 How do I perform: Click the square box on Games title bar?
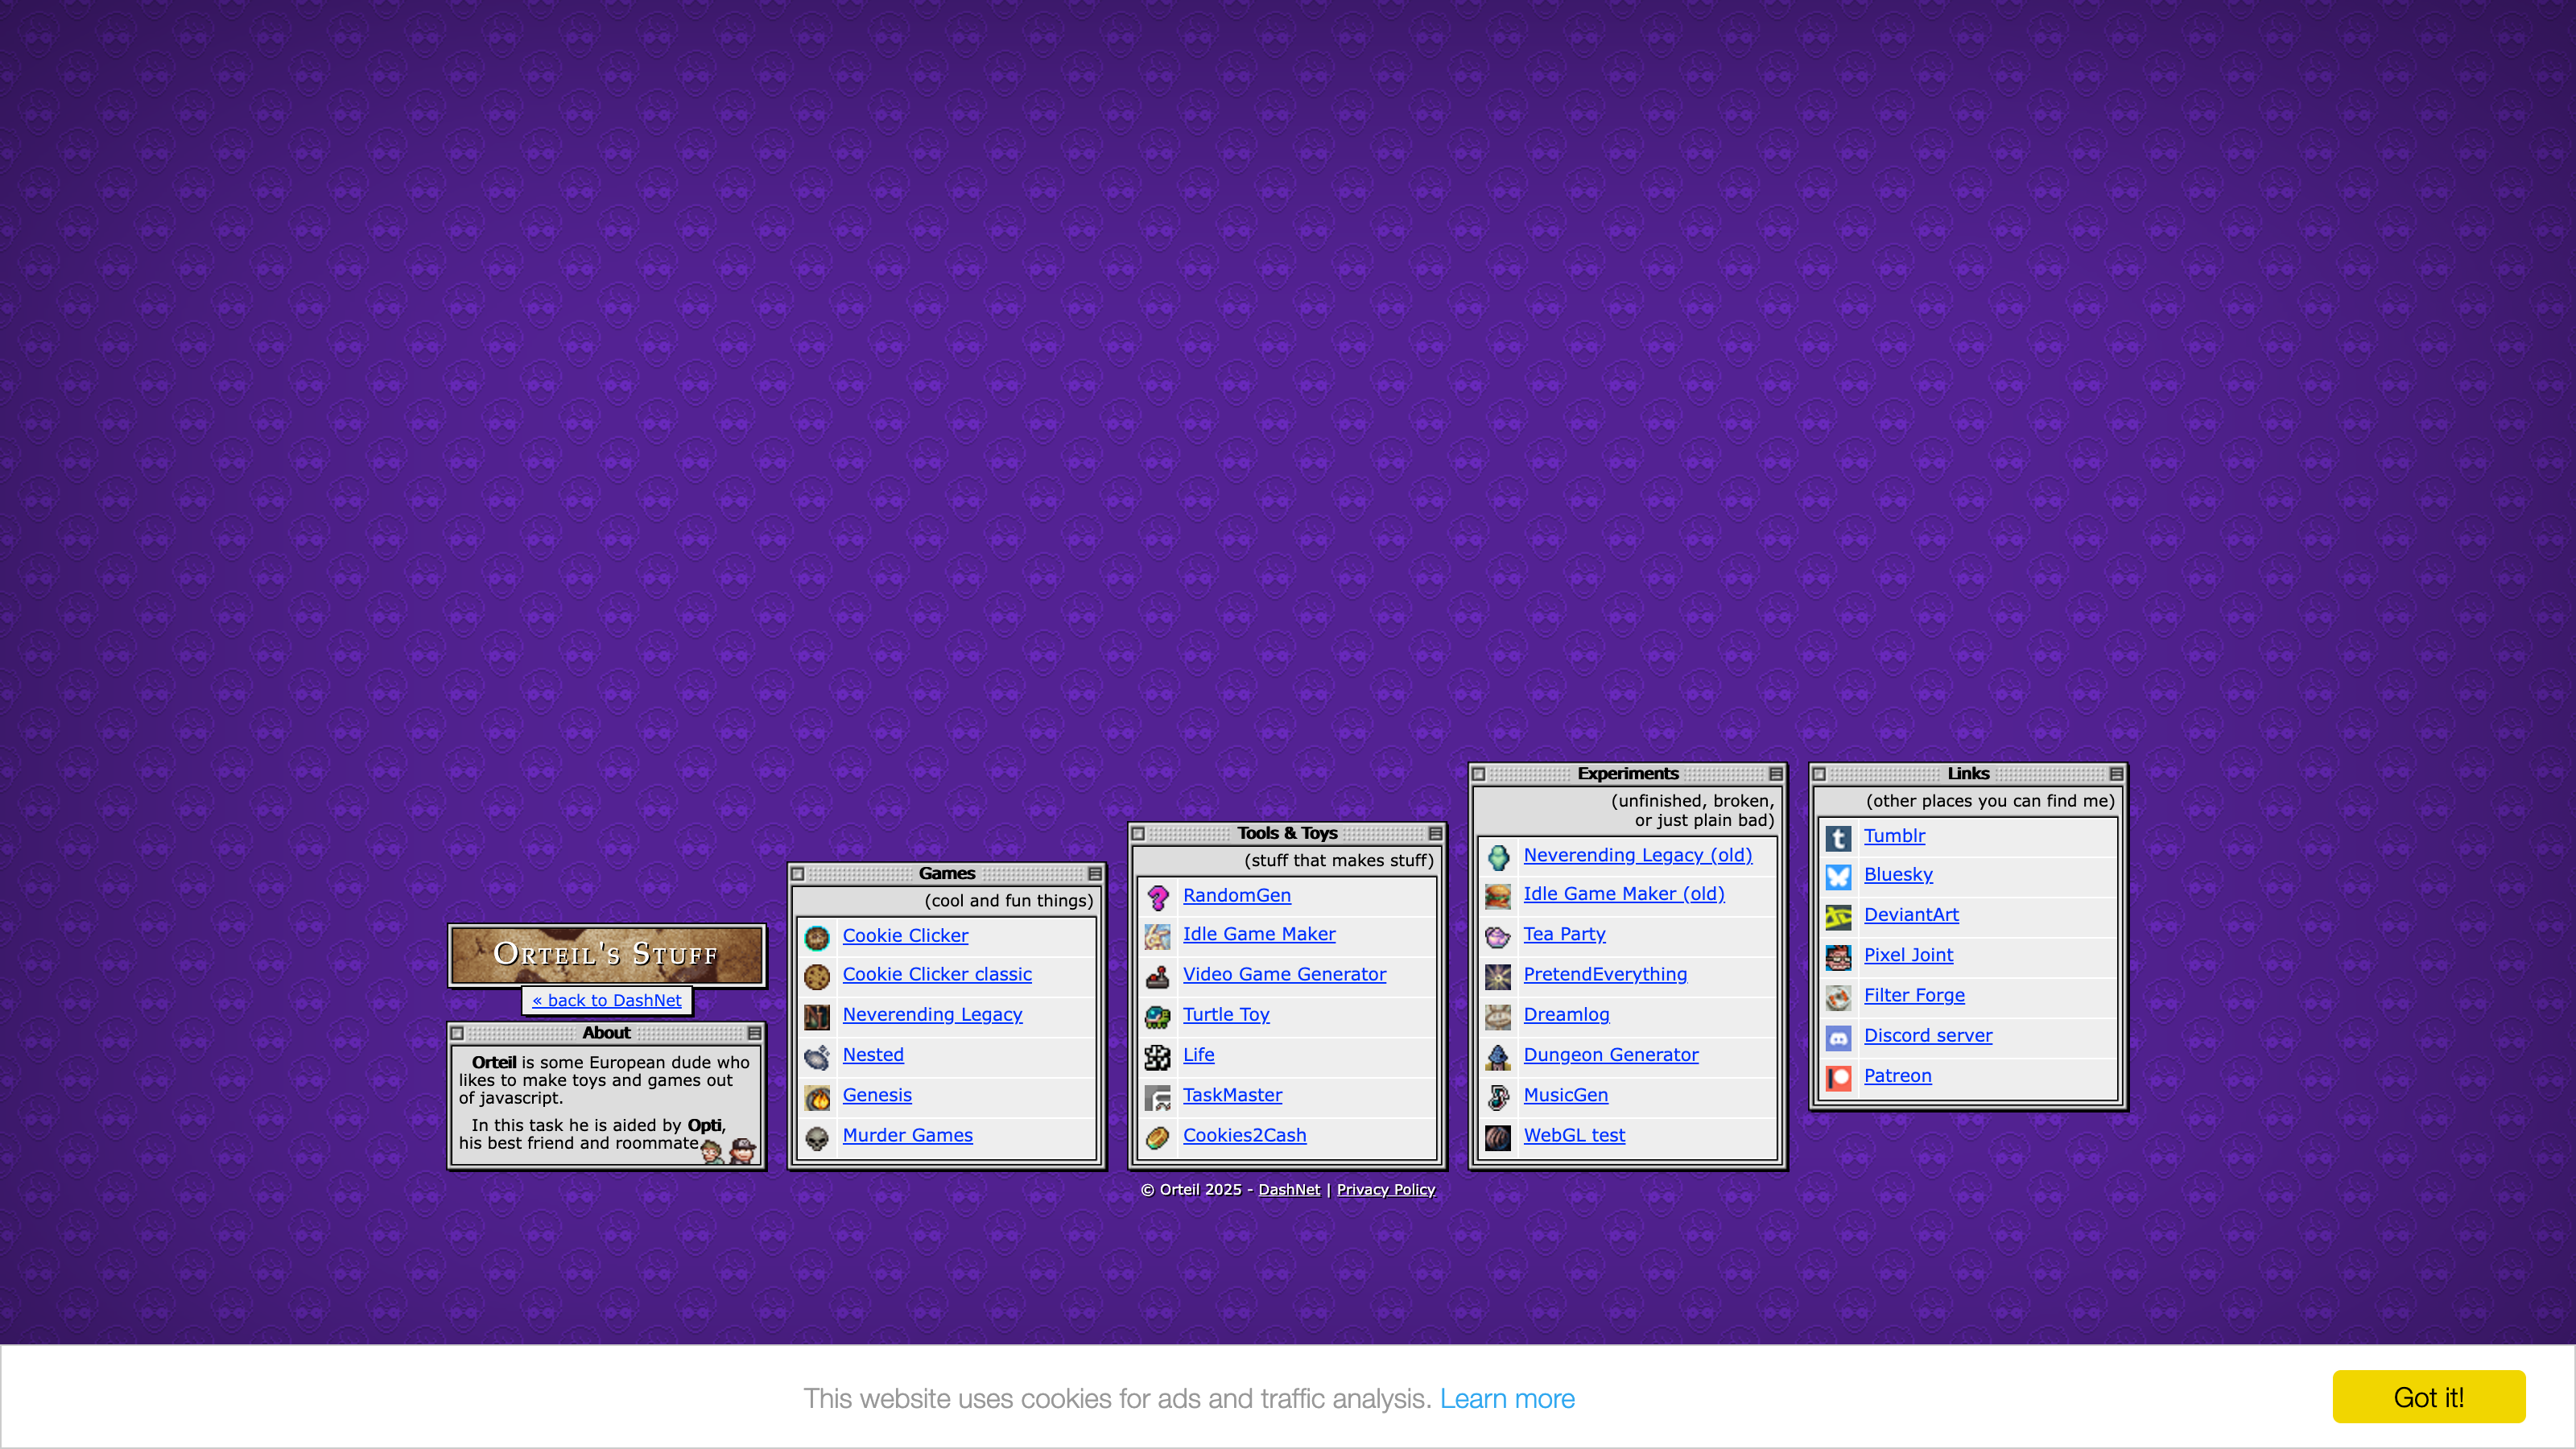pos(798,874)
